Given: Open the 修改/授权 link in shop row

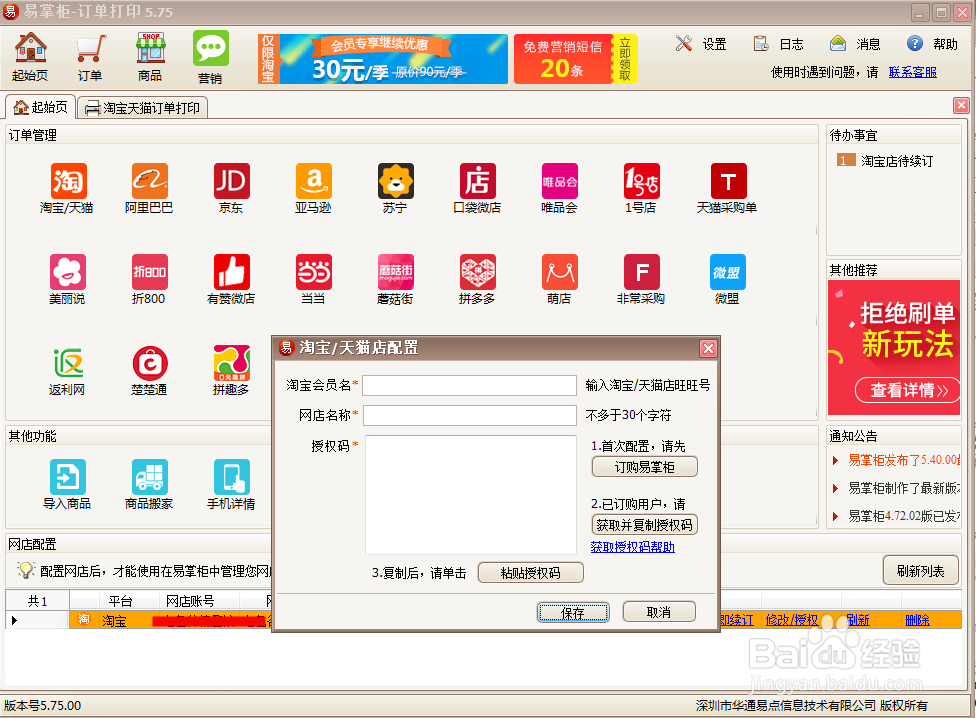Looking at the screenshot, I should point(791,620).
